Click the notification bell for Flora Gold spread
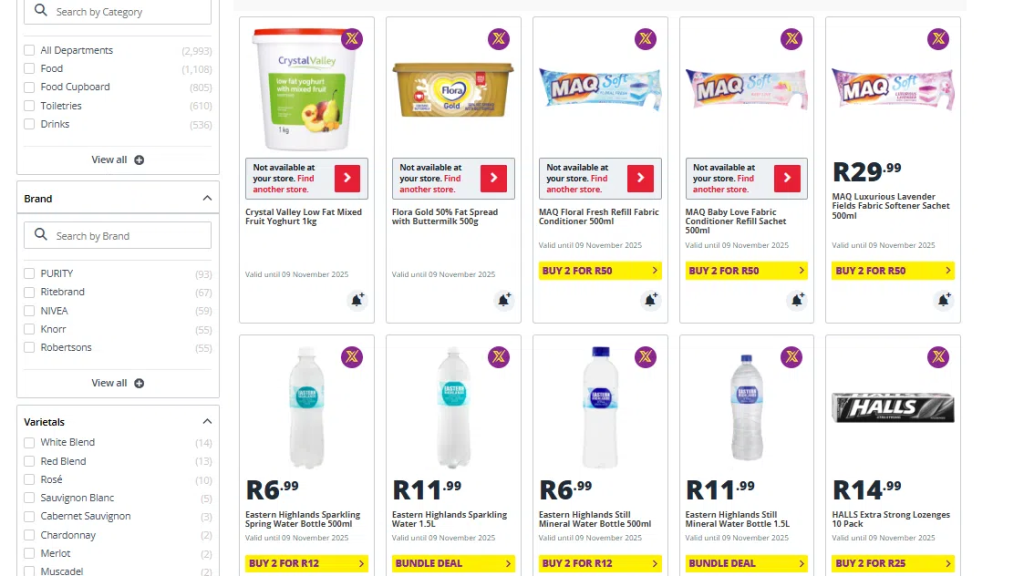1024x576 pixels. pos(504,300)
